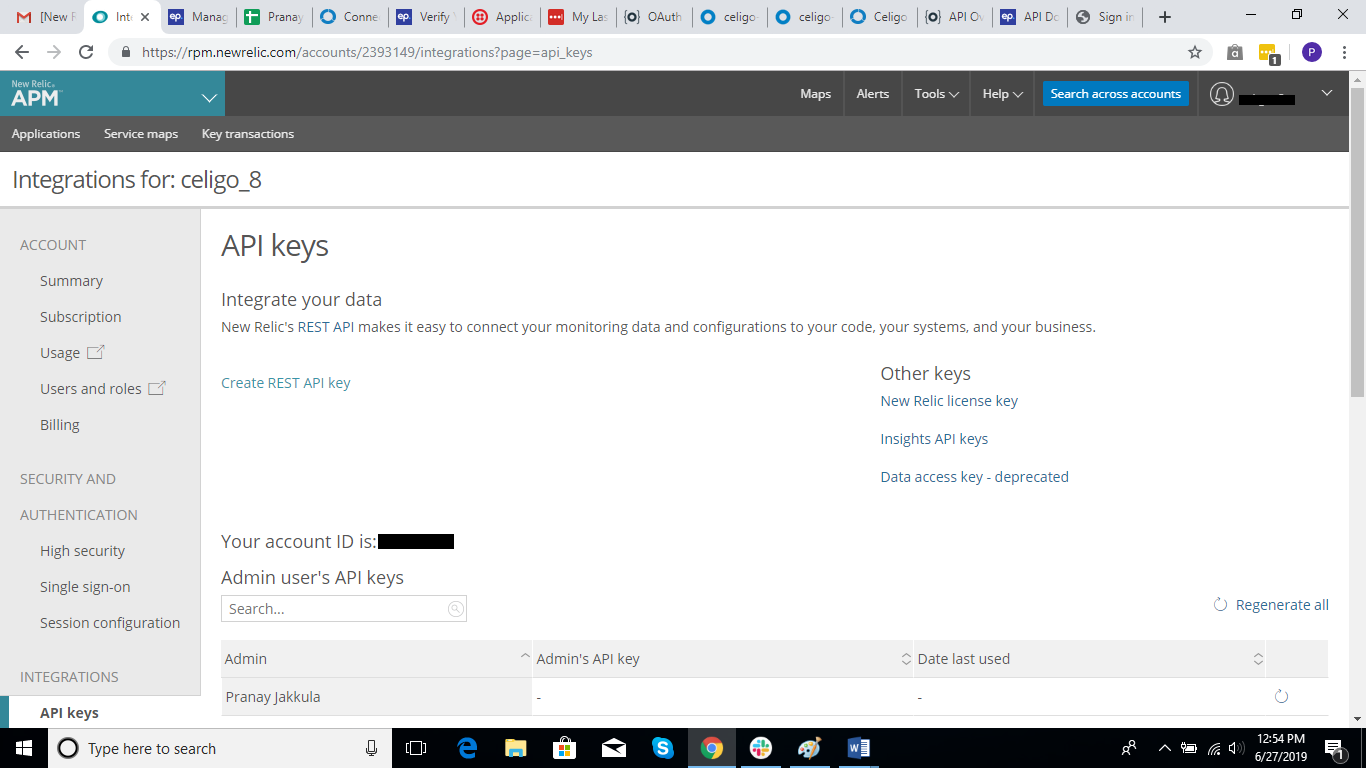This screenshot has height=768, width=1366.
Task: Open Data access key - deprecated link
Action: (x=974, y=477)
